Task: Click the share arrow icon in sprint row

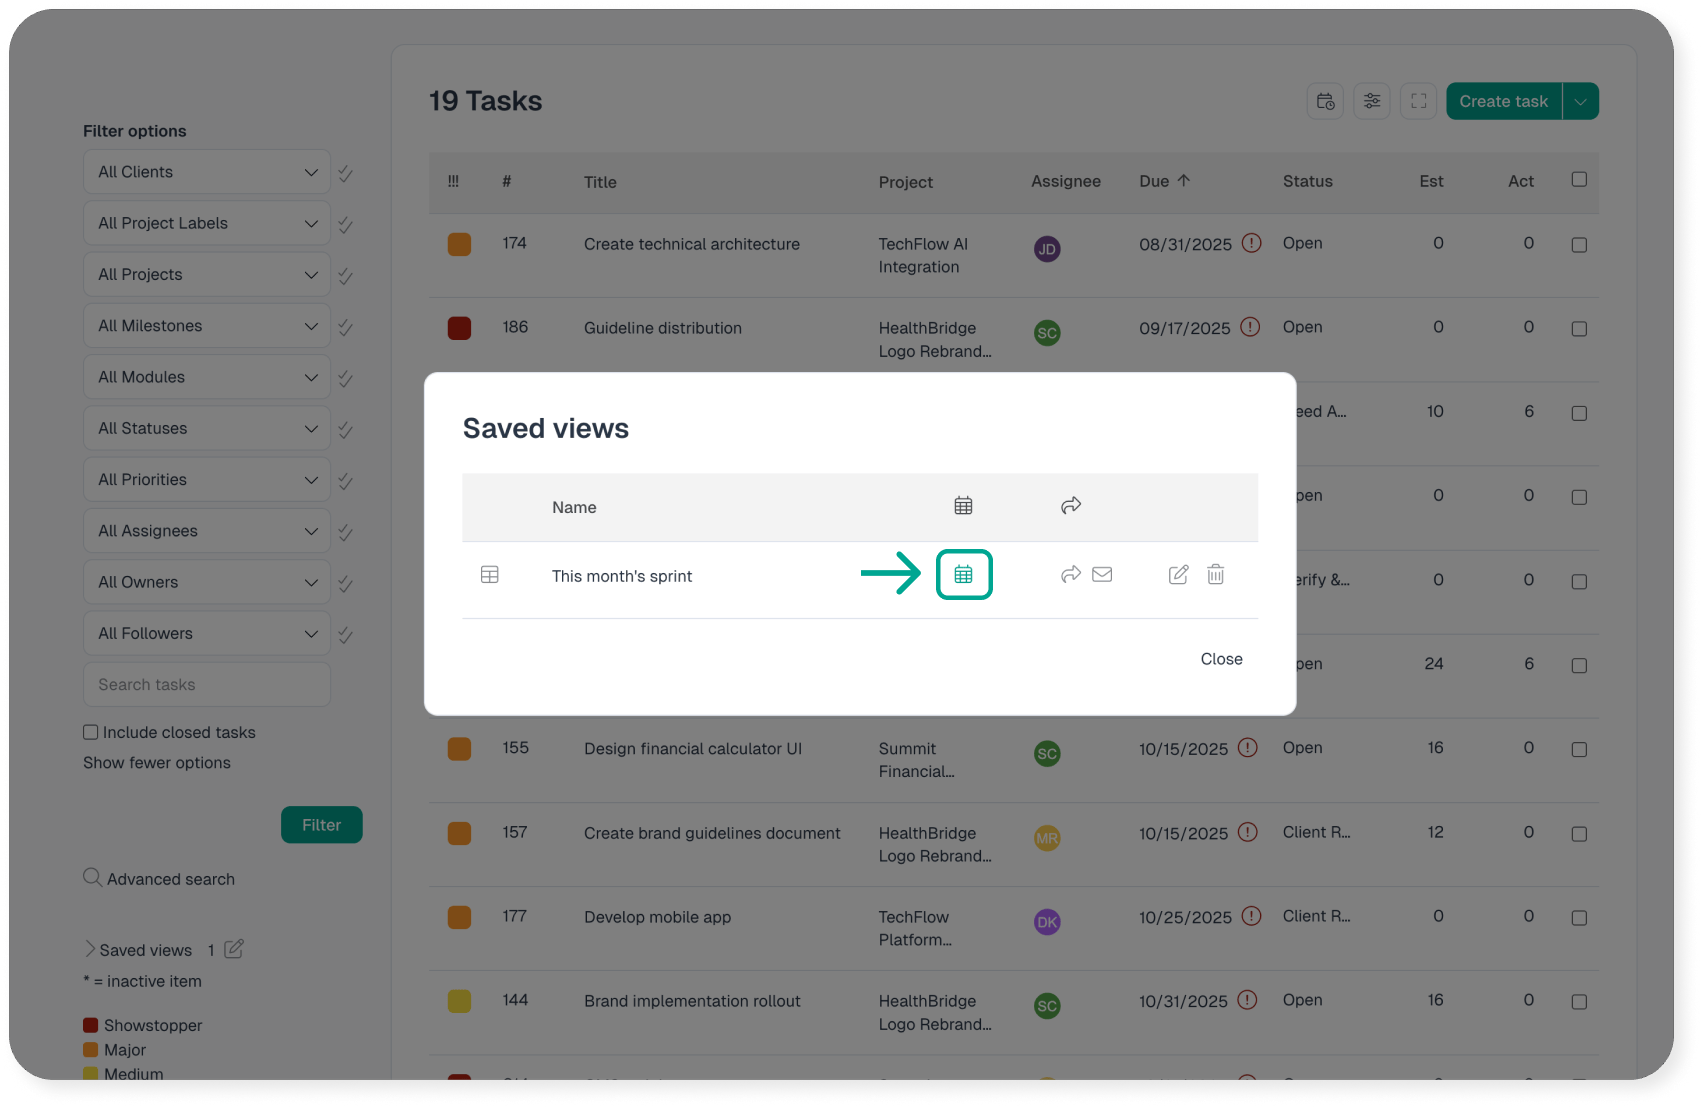Action: click(x=1070, y=575)
